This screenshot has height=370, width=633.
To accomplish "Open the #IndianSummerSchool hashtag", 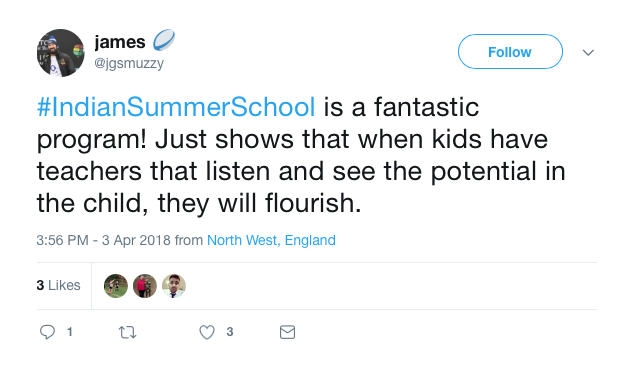I will click(x=176, y=107).
